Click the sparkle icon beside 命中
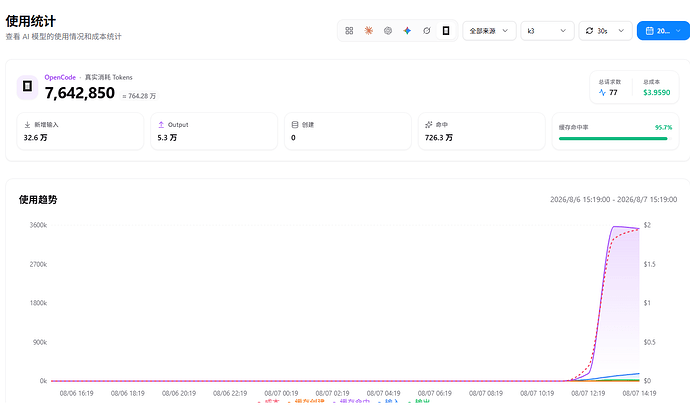 [429, 125]
